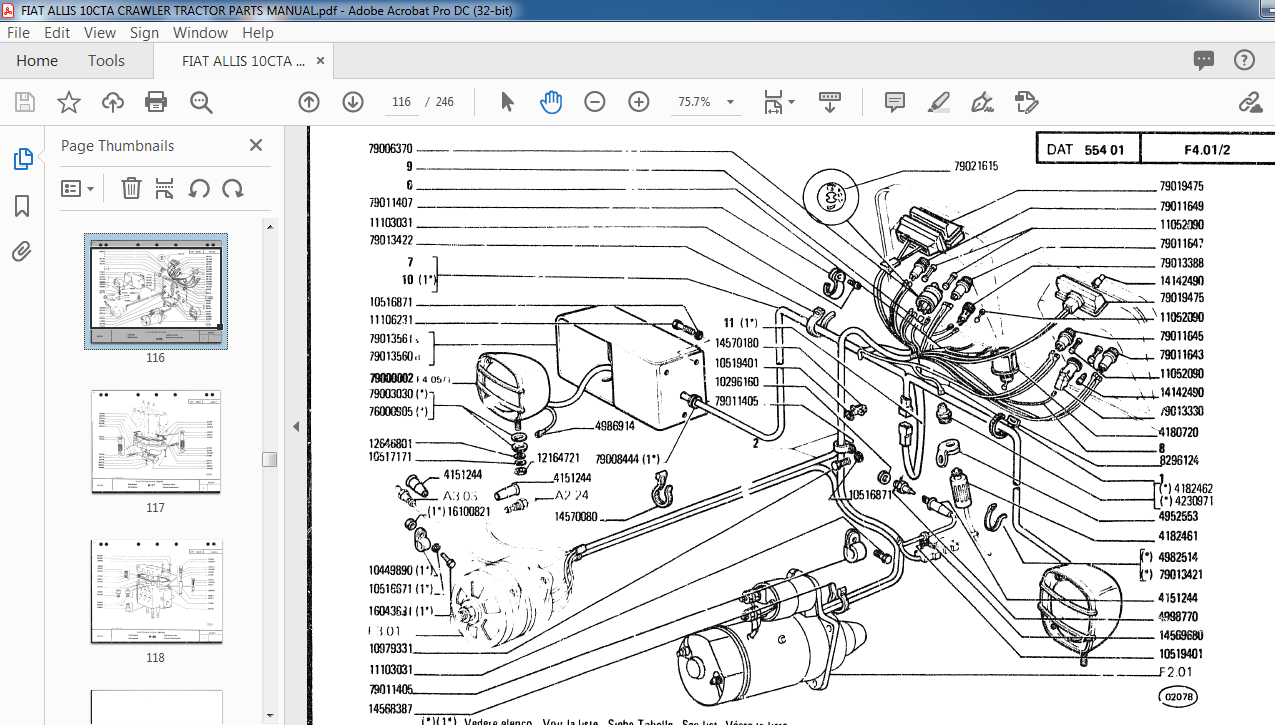
Task: Select page 116 thumbnail
Action: tap(155, 290)
